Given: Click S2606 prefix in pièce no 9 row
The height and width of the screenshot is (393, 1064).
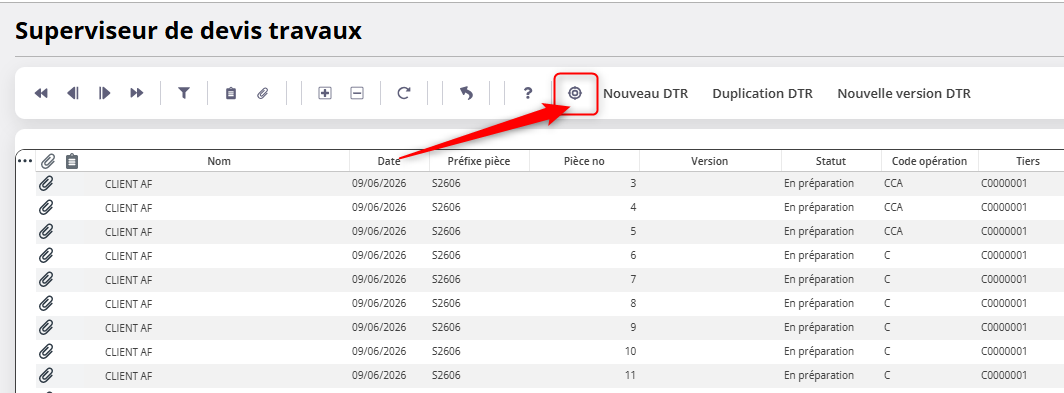Looking at the screenshot, I should (x=446, y=328).
